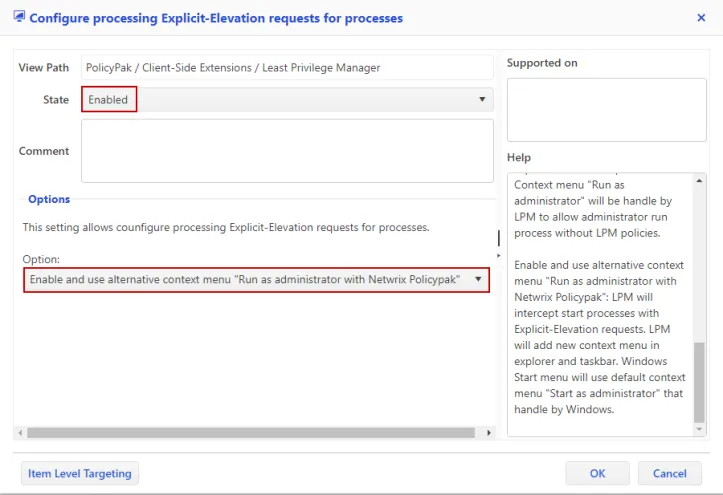Click the View Path text field

pyautogui.click(x=287, y=68)
